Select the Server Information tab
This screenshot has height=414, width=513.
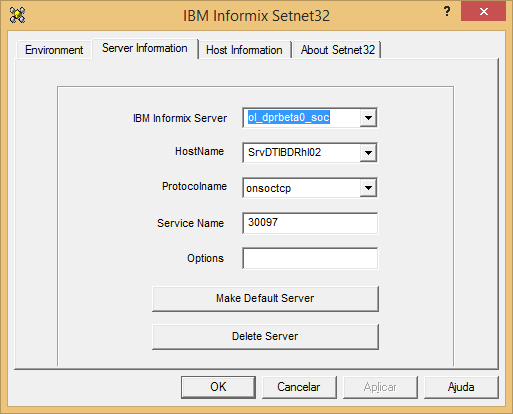[145, 49]
